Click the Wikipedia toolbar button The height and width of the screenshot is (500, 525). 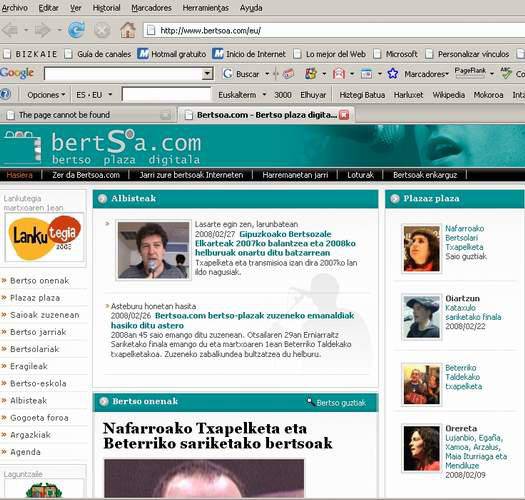(x=448, y=95)
